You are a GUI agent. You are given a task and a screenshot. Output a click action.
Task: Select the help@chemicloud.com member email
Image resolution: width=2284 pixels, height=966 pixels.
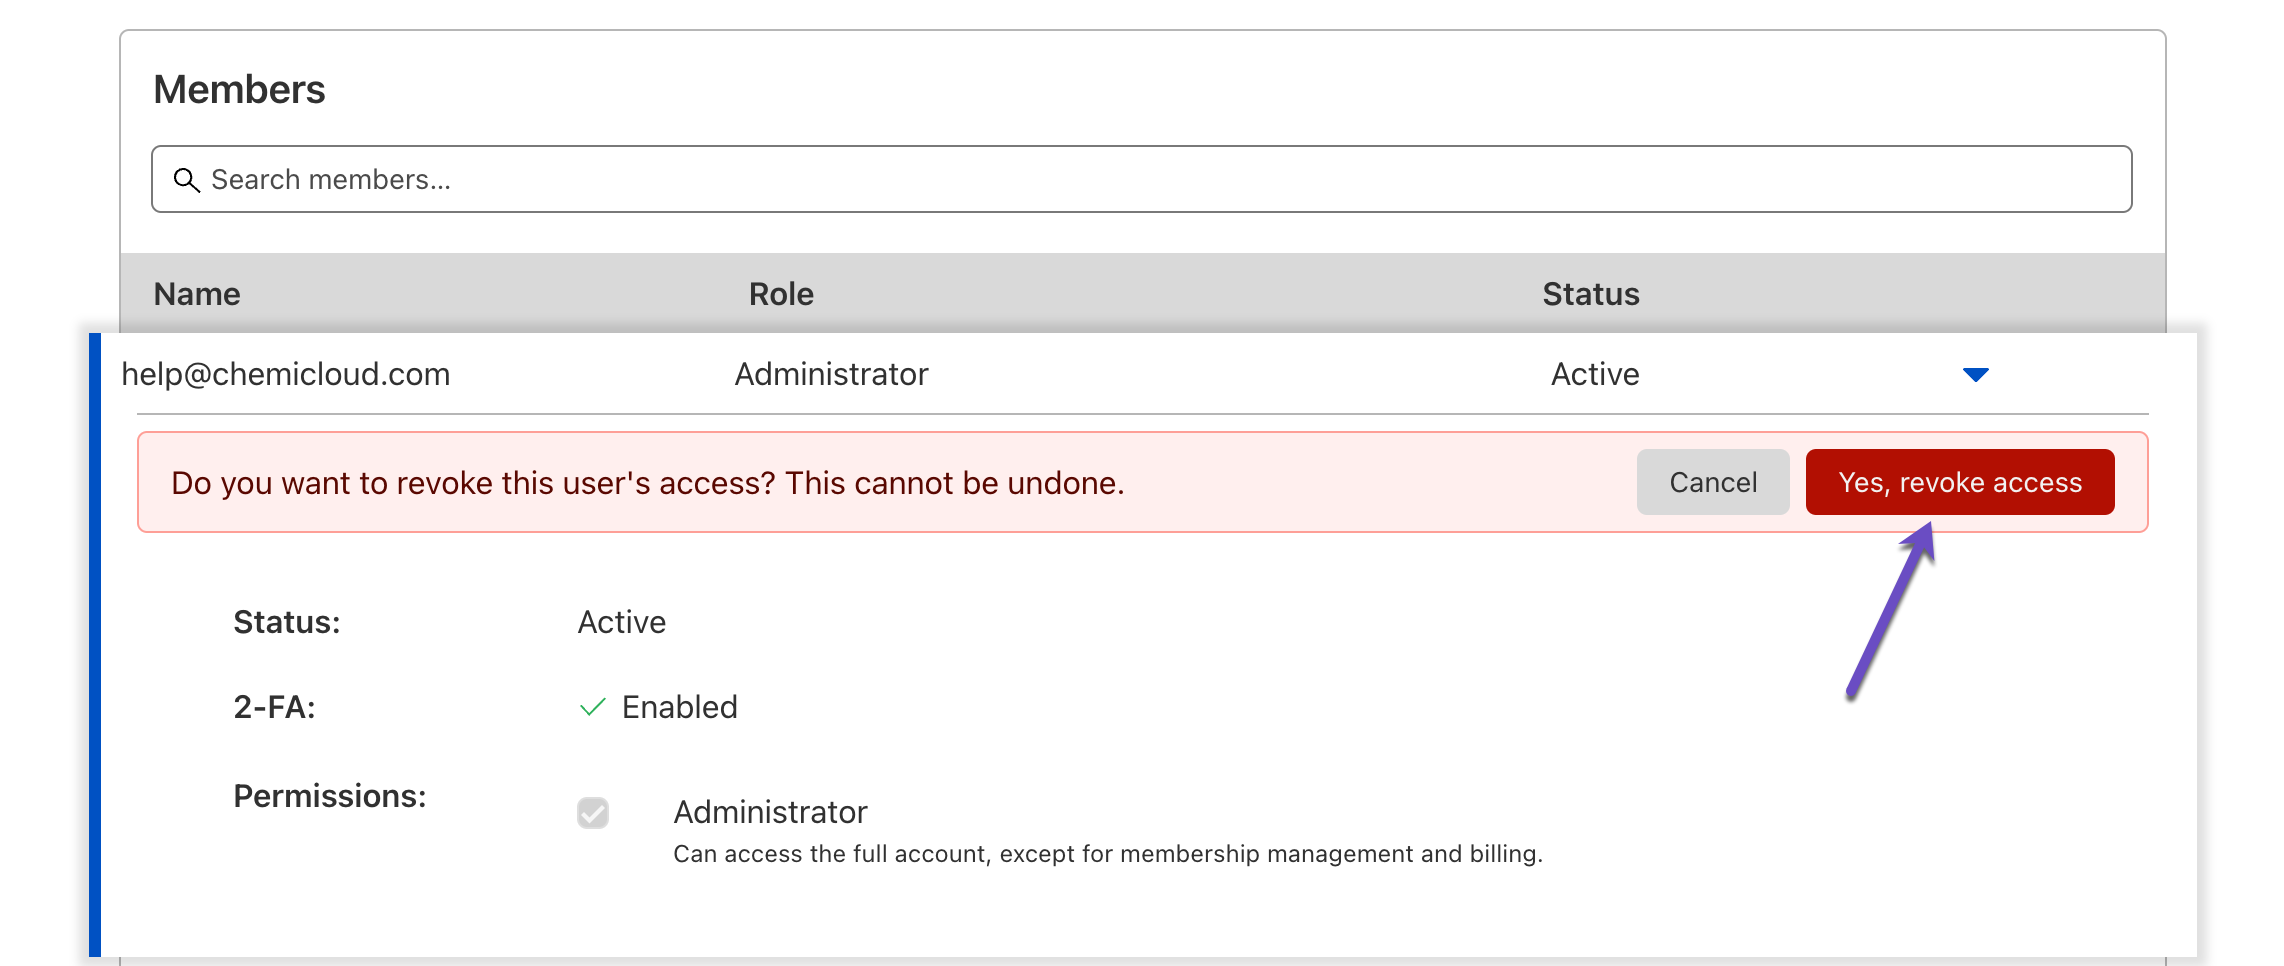286,374
